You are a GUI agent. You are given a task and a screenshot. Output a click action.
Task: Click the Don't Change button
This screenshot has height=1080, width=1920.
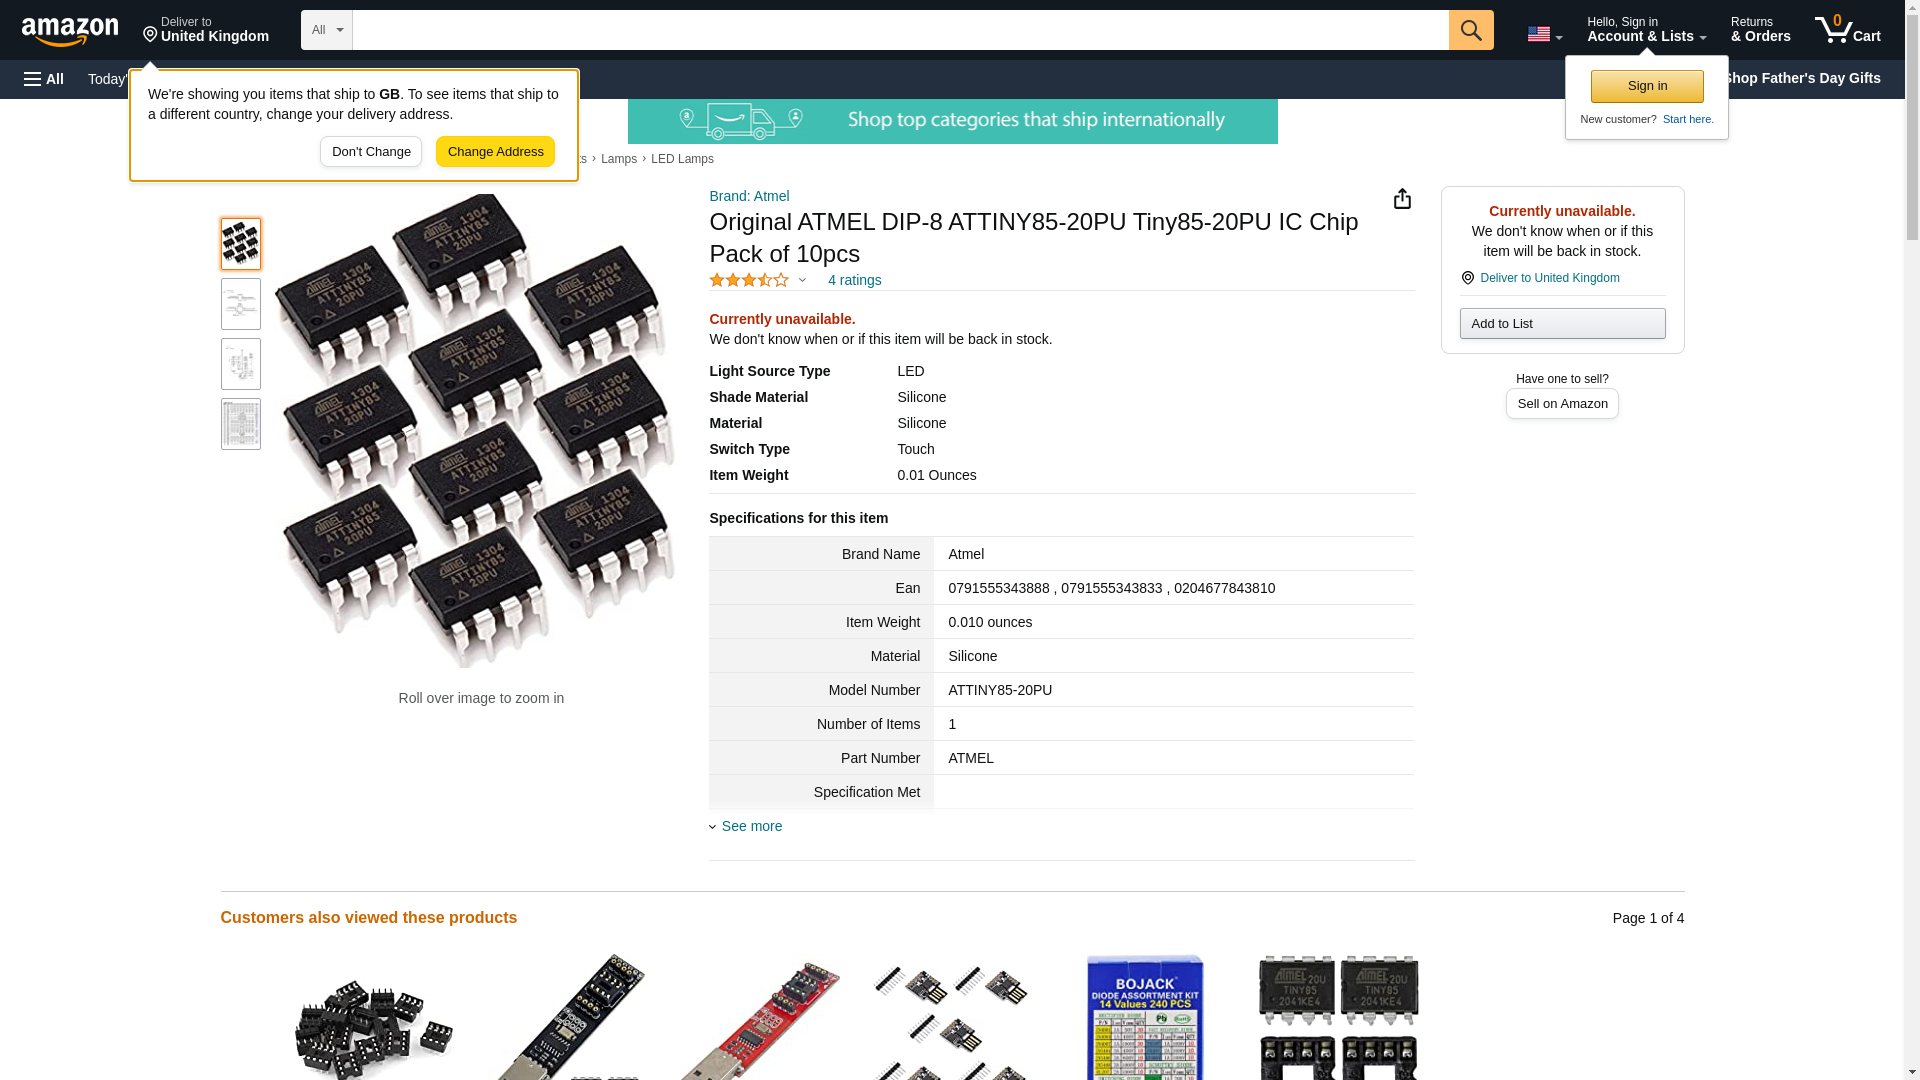click(371, 152)
